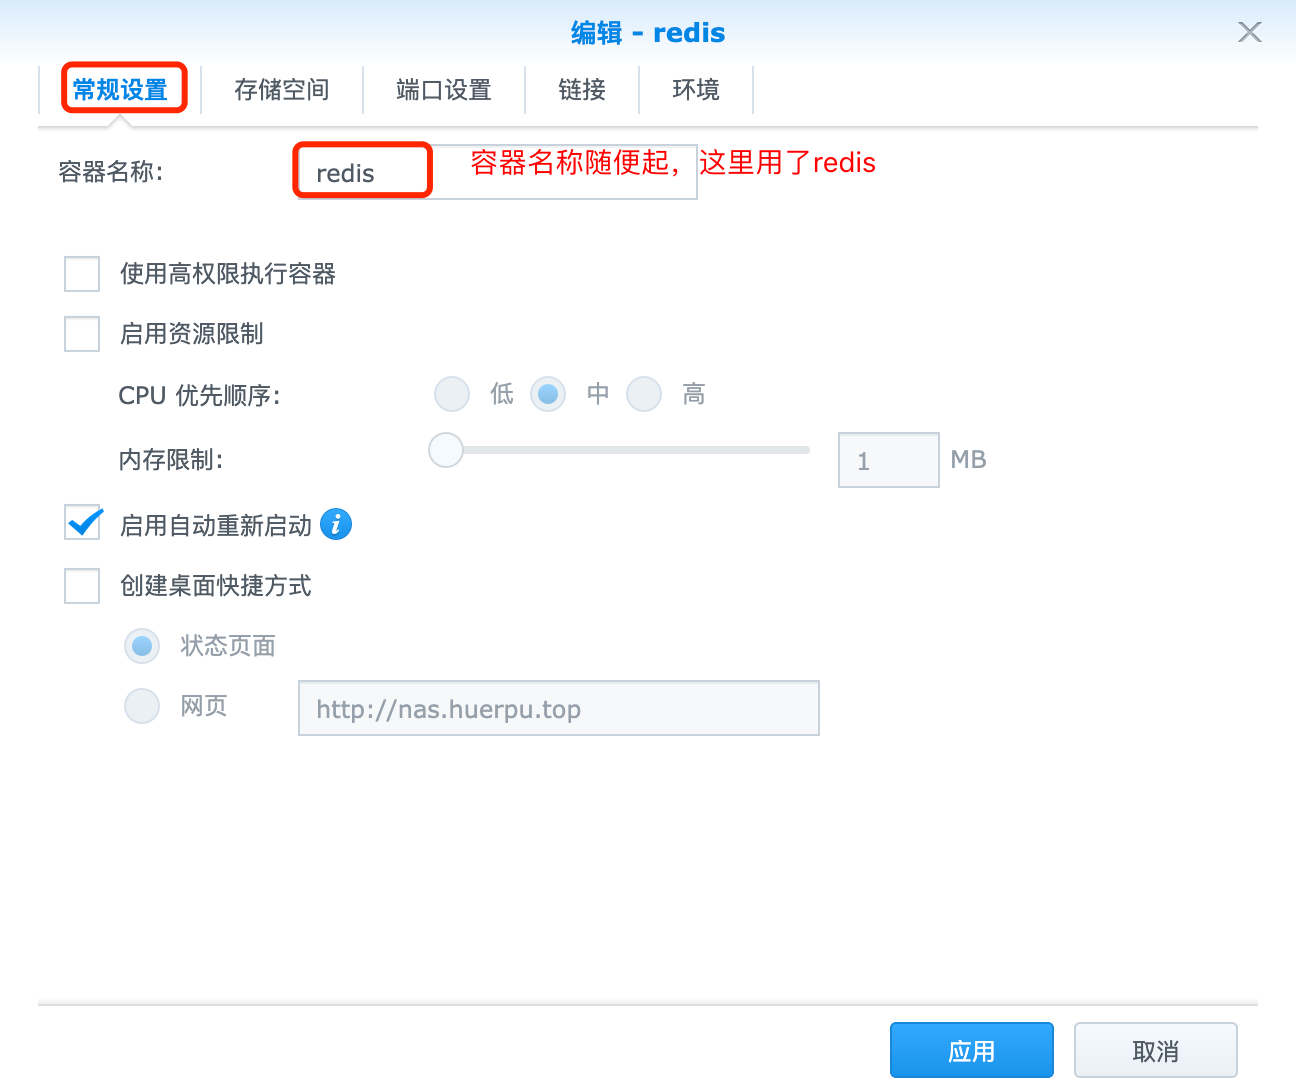Select 低 CPU priority radio button
The height and width of the screenshot is (1092, 1296).
[452, 394]
